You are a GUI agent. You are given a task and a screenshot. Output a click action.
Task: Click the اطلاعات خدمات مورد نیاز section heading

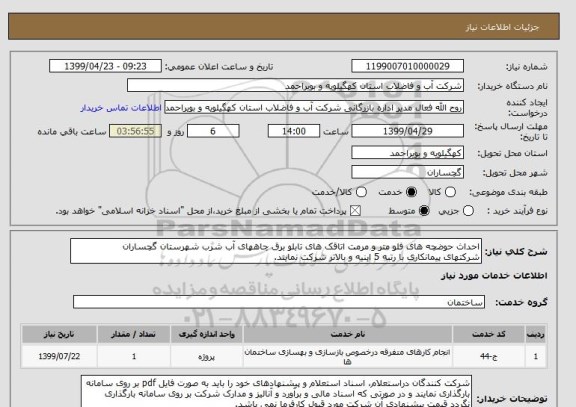pyautogui.click(x=494, y=276)
